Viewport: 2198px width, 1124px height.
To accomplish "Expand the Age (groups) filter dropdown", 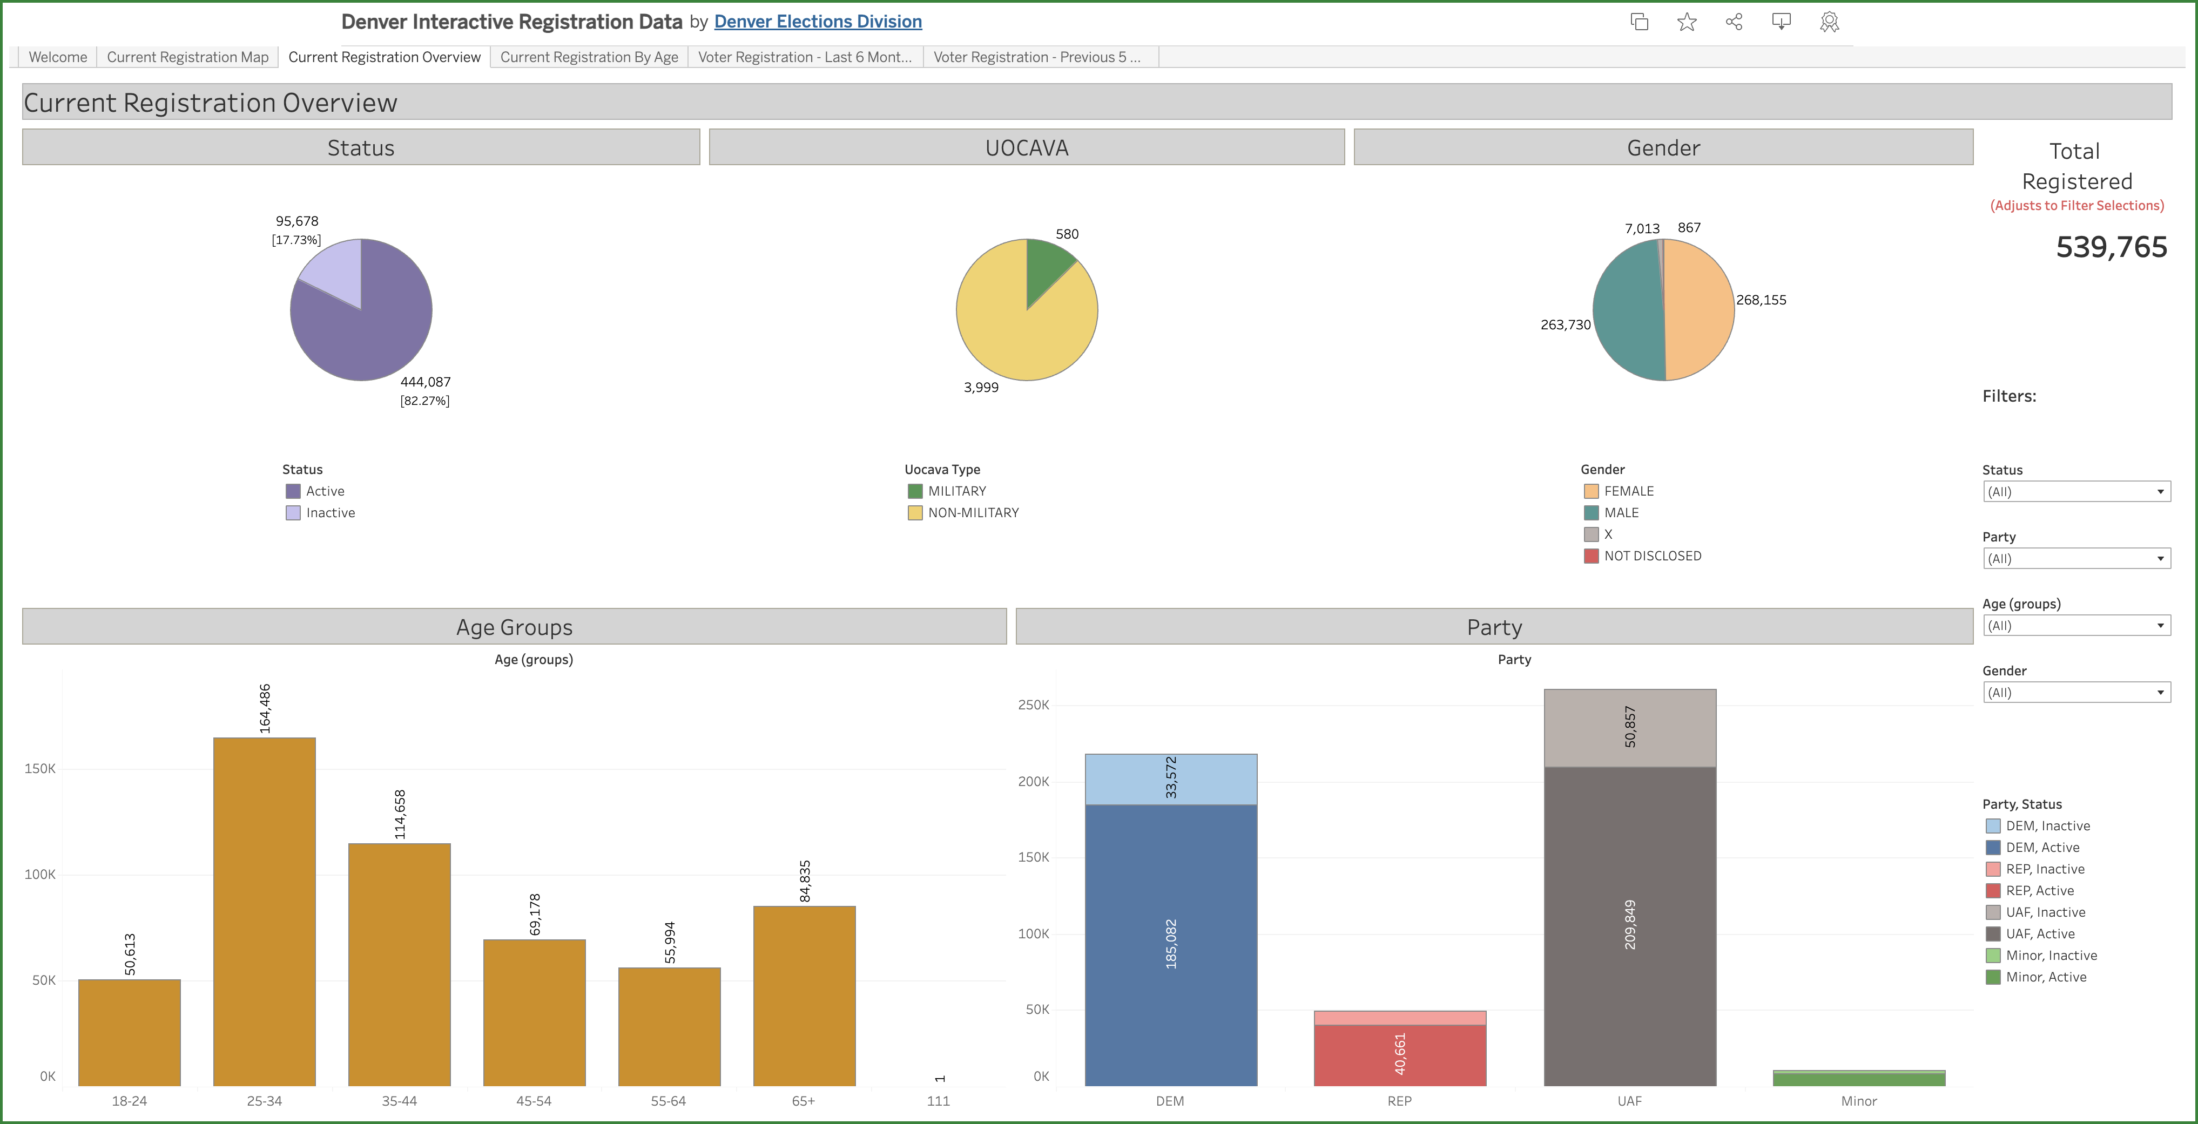I will coord(2076,625).
